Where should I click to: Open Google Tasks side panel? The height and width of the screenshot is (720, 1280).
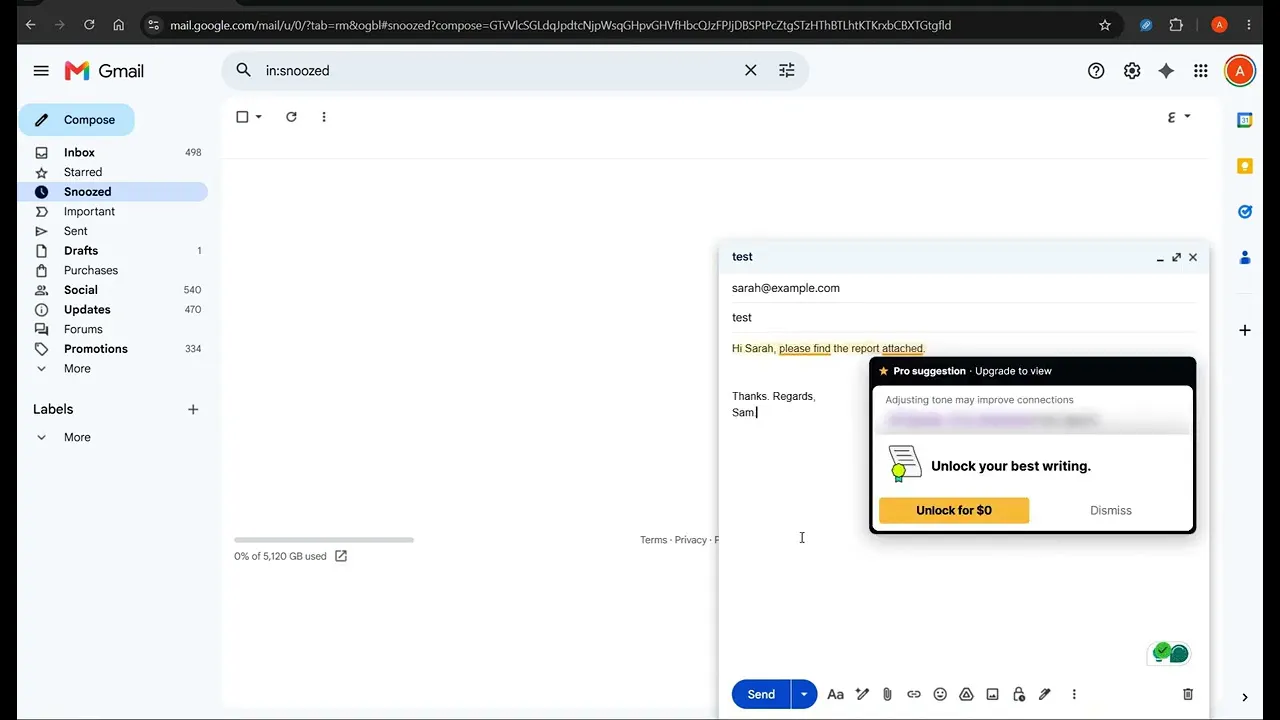click(1245, 212)
